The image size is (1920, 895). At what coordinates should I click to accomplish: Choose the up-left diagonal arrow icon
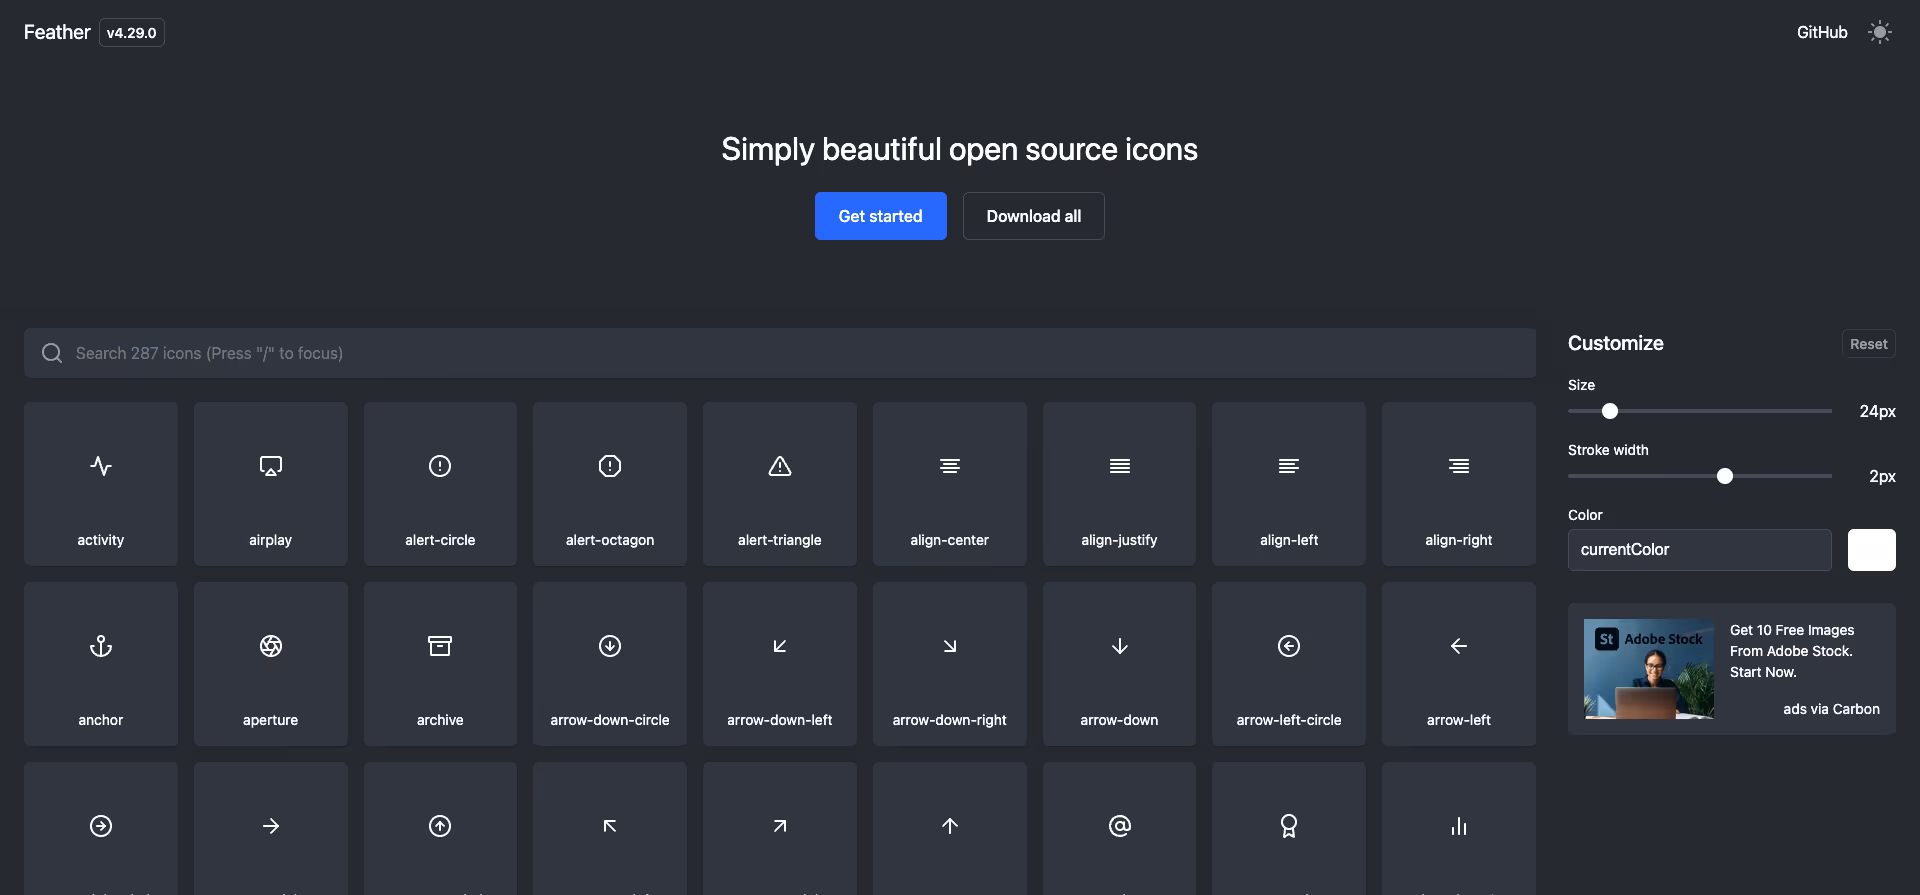click(x=610, y=828)
